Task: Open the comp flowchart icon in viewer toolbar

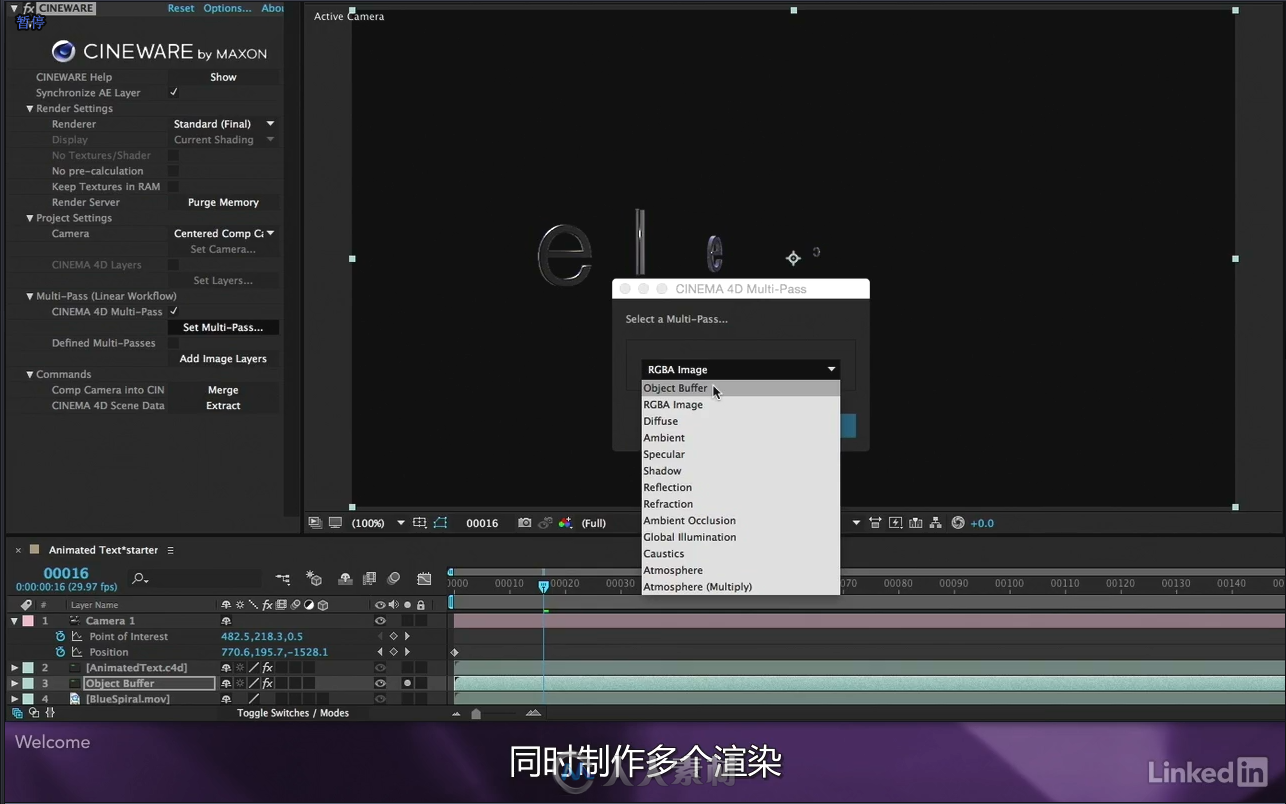Action: point(936,523)
